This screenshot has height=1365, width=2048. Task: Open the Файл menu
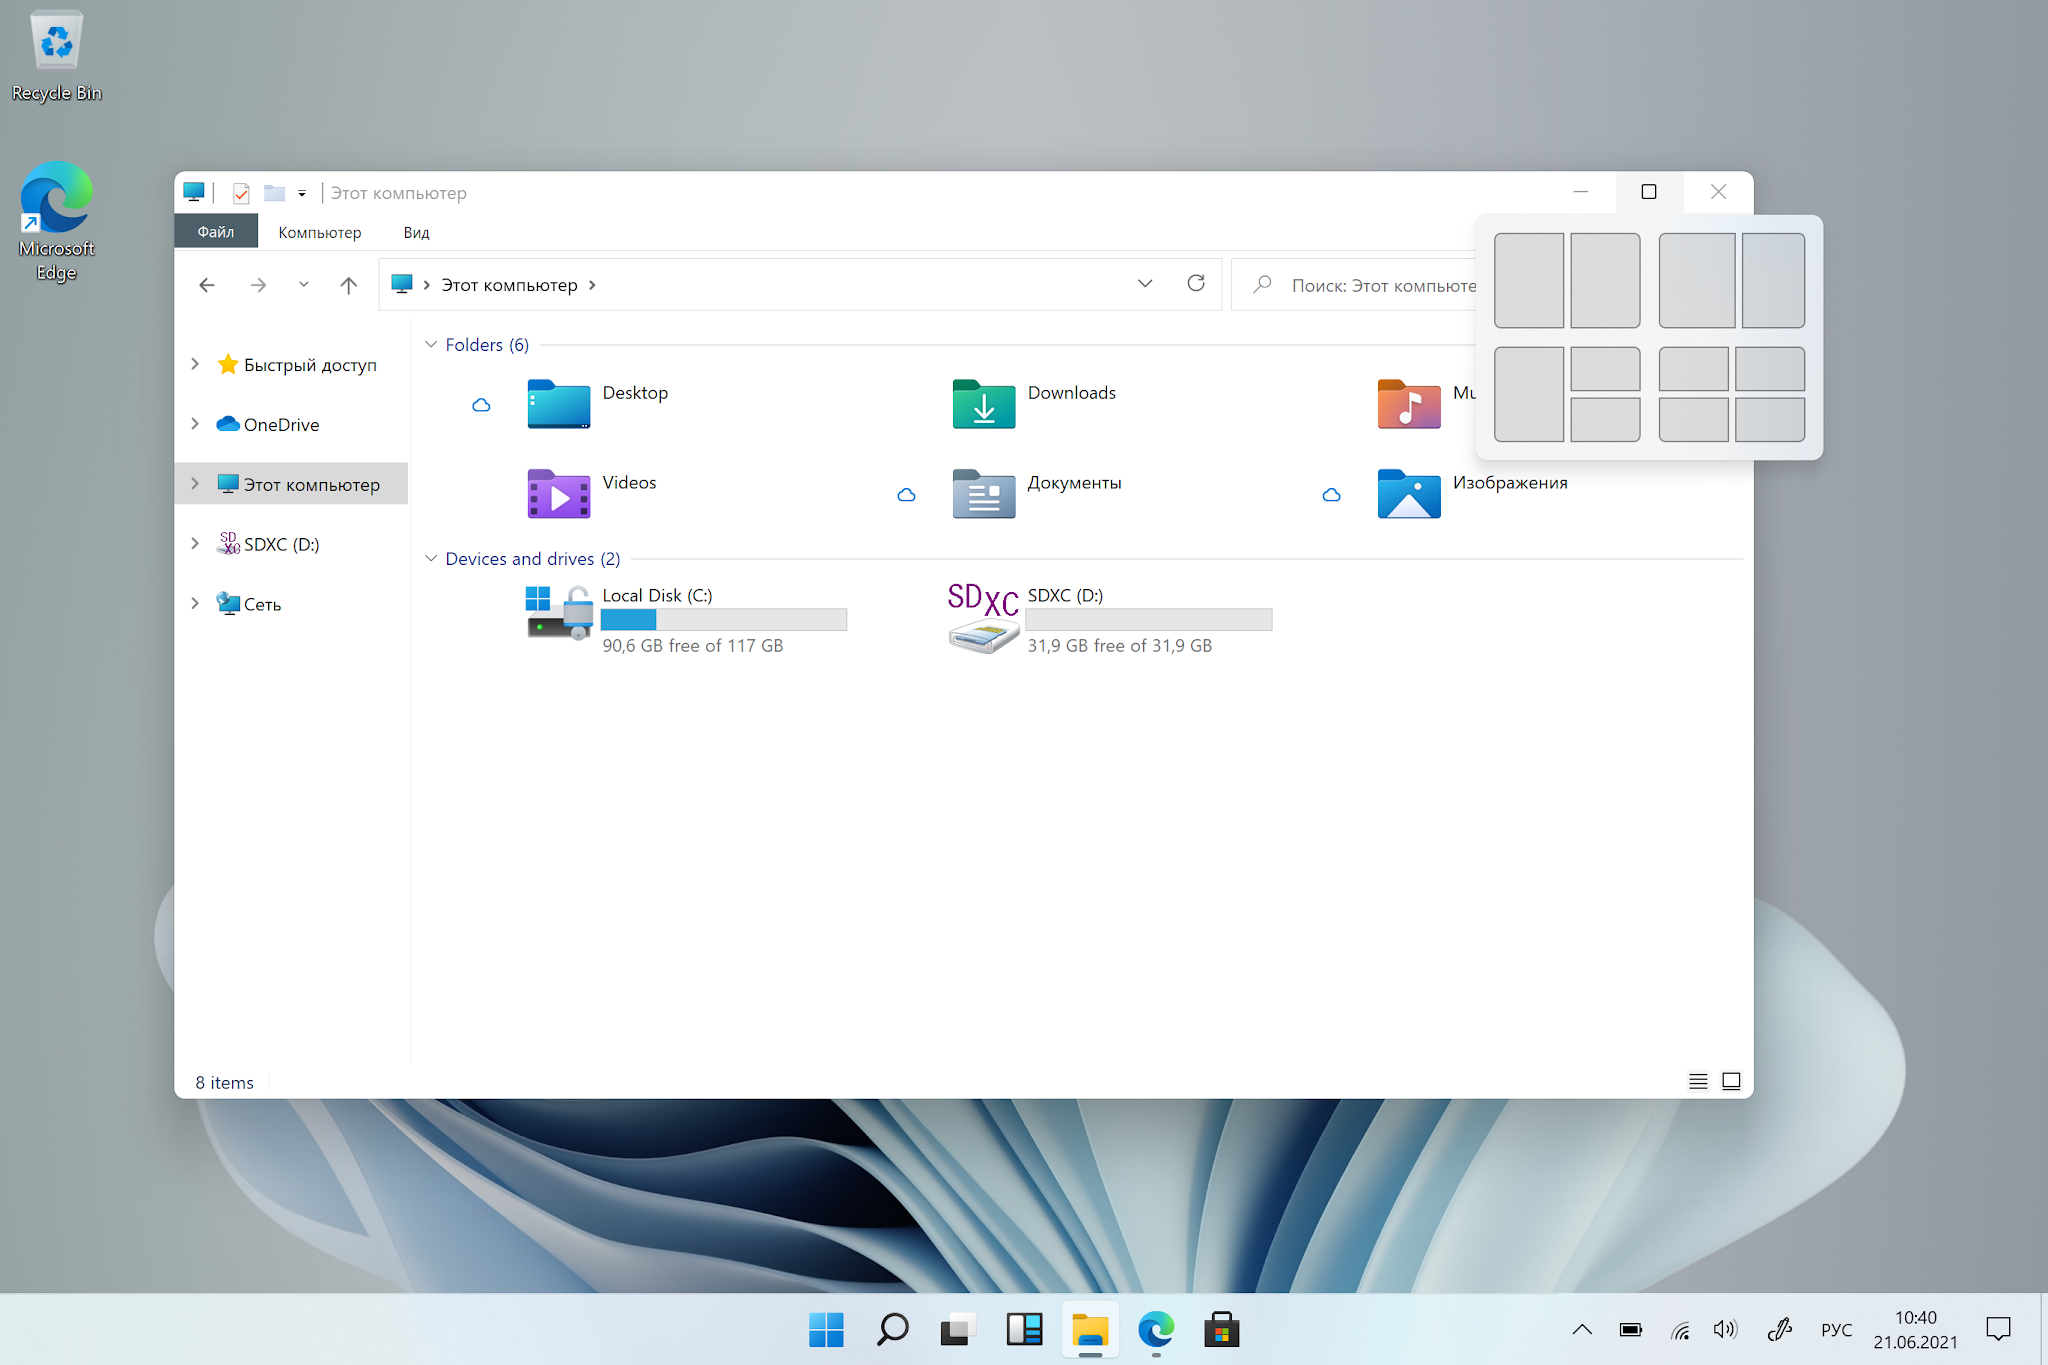(215, 231)
